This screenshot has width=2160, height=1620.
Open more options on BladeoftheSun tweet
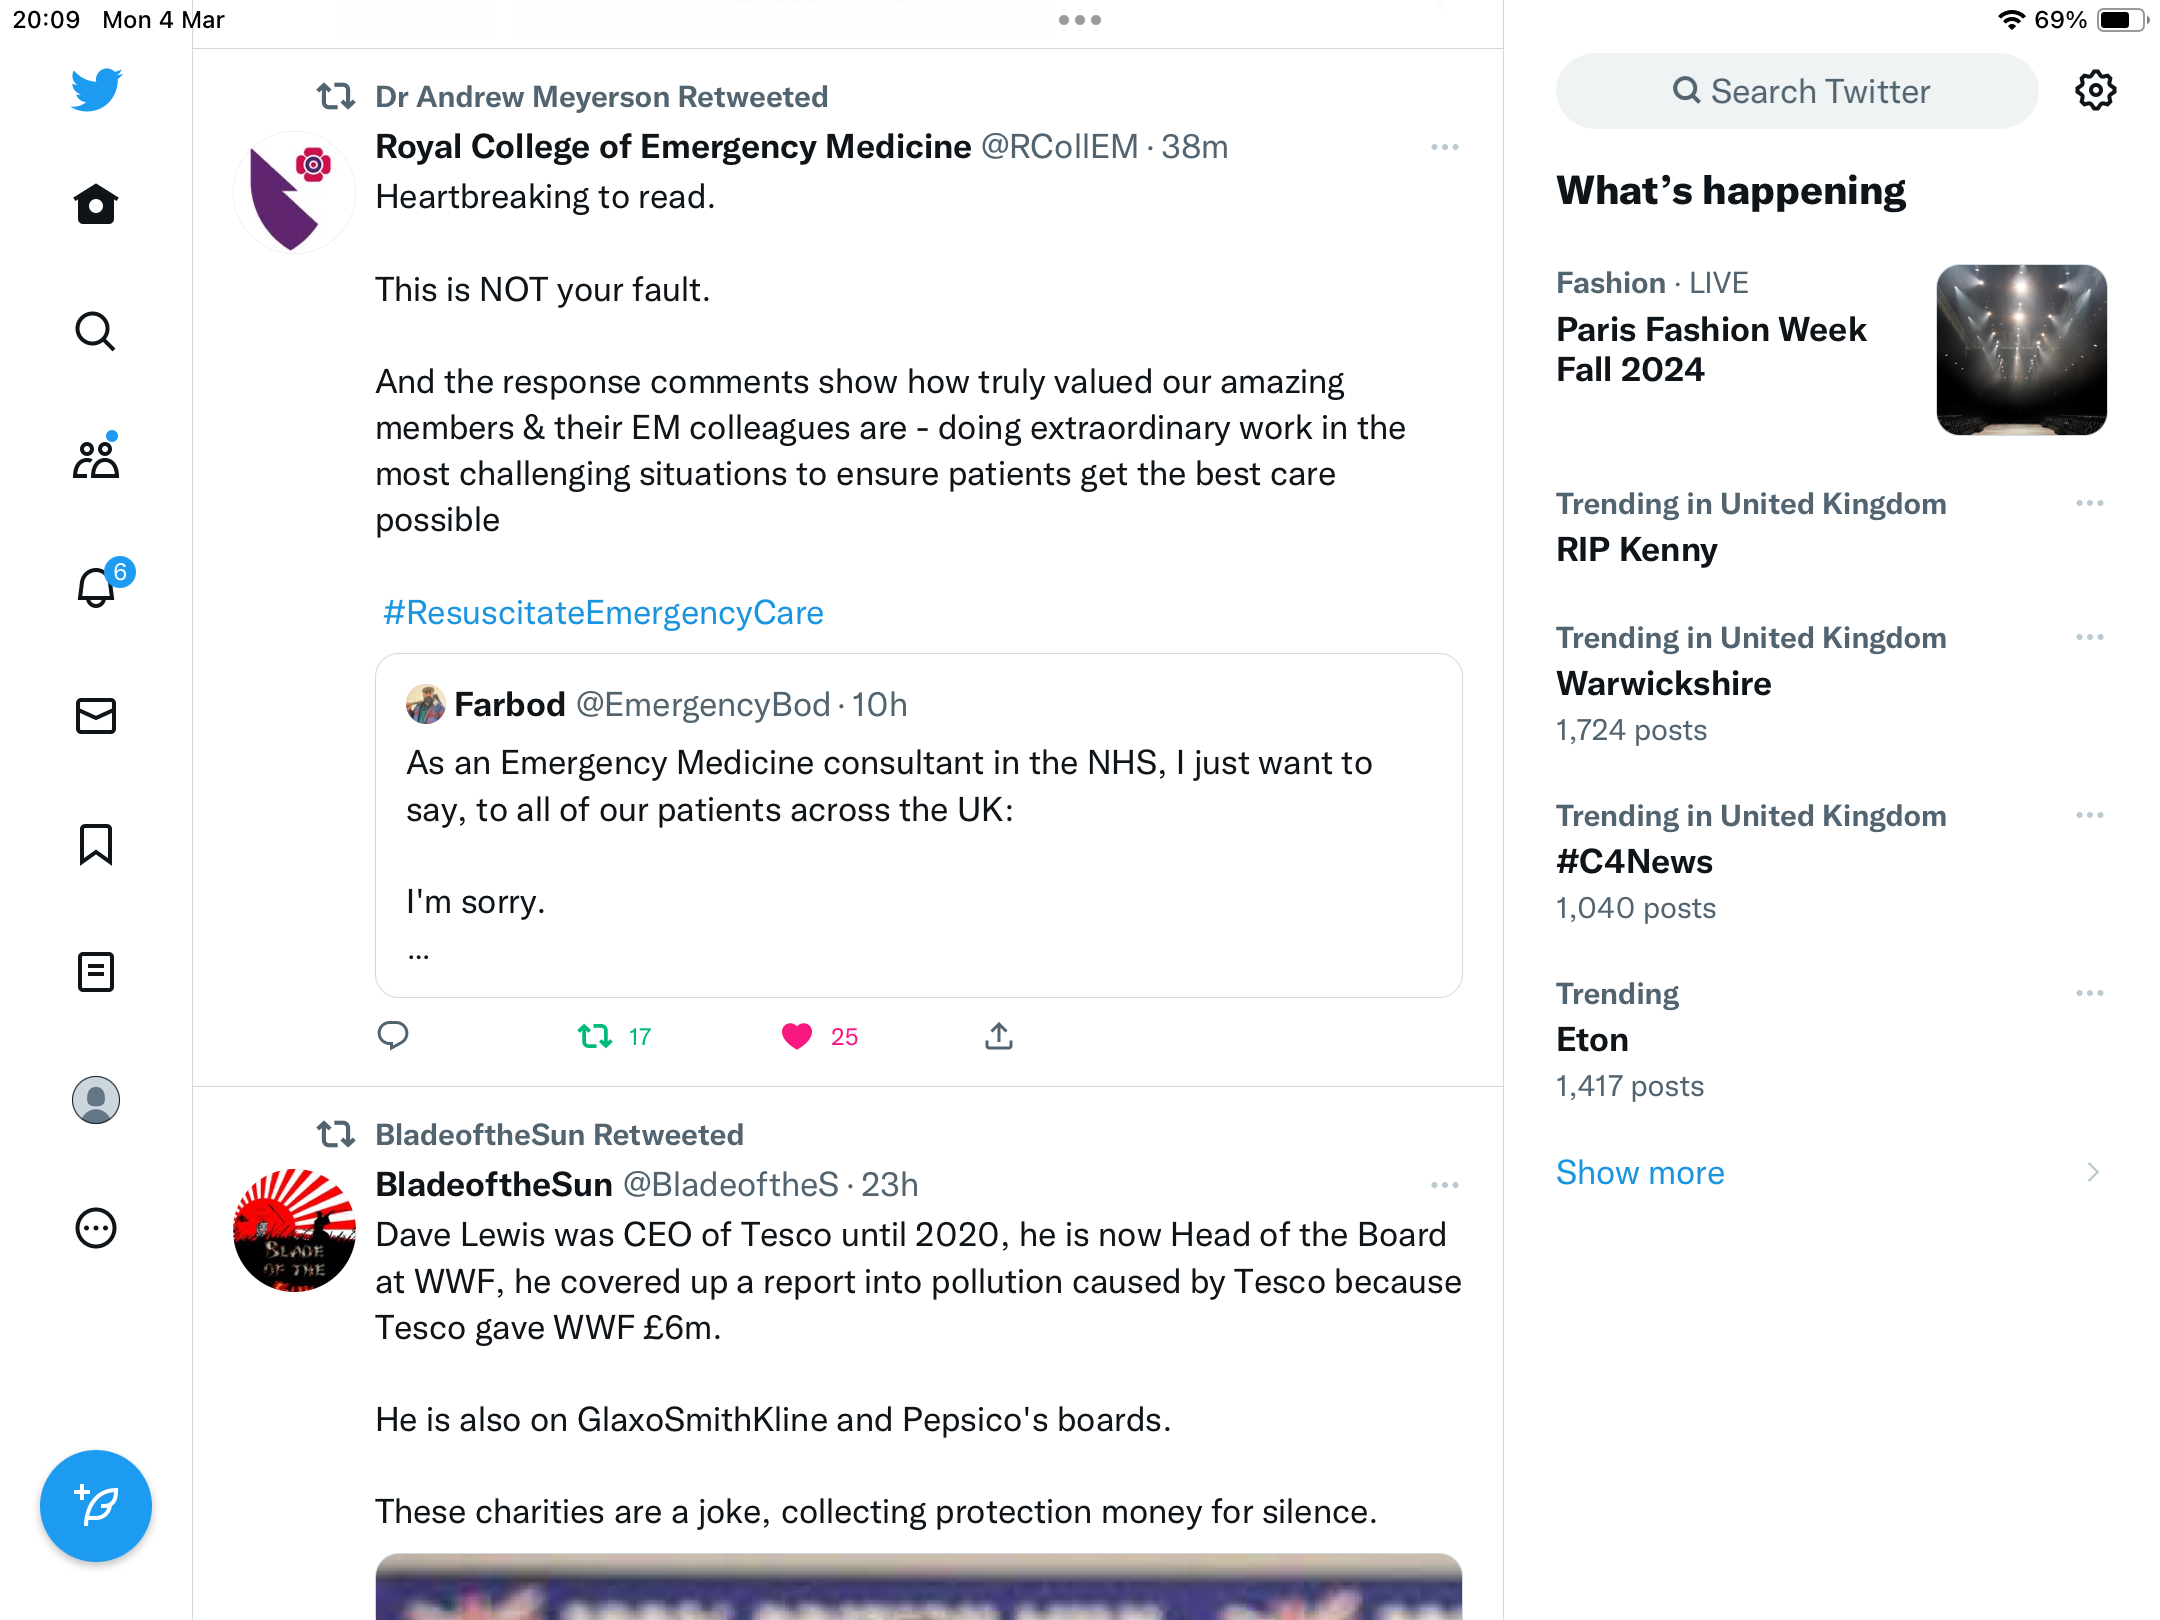(x=1445, y=1185)
